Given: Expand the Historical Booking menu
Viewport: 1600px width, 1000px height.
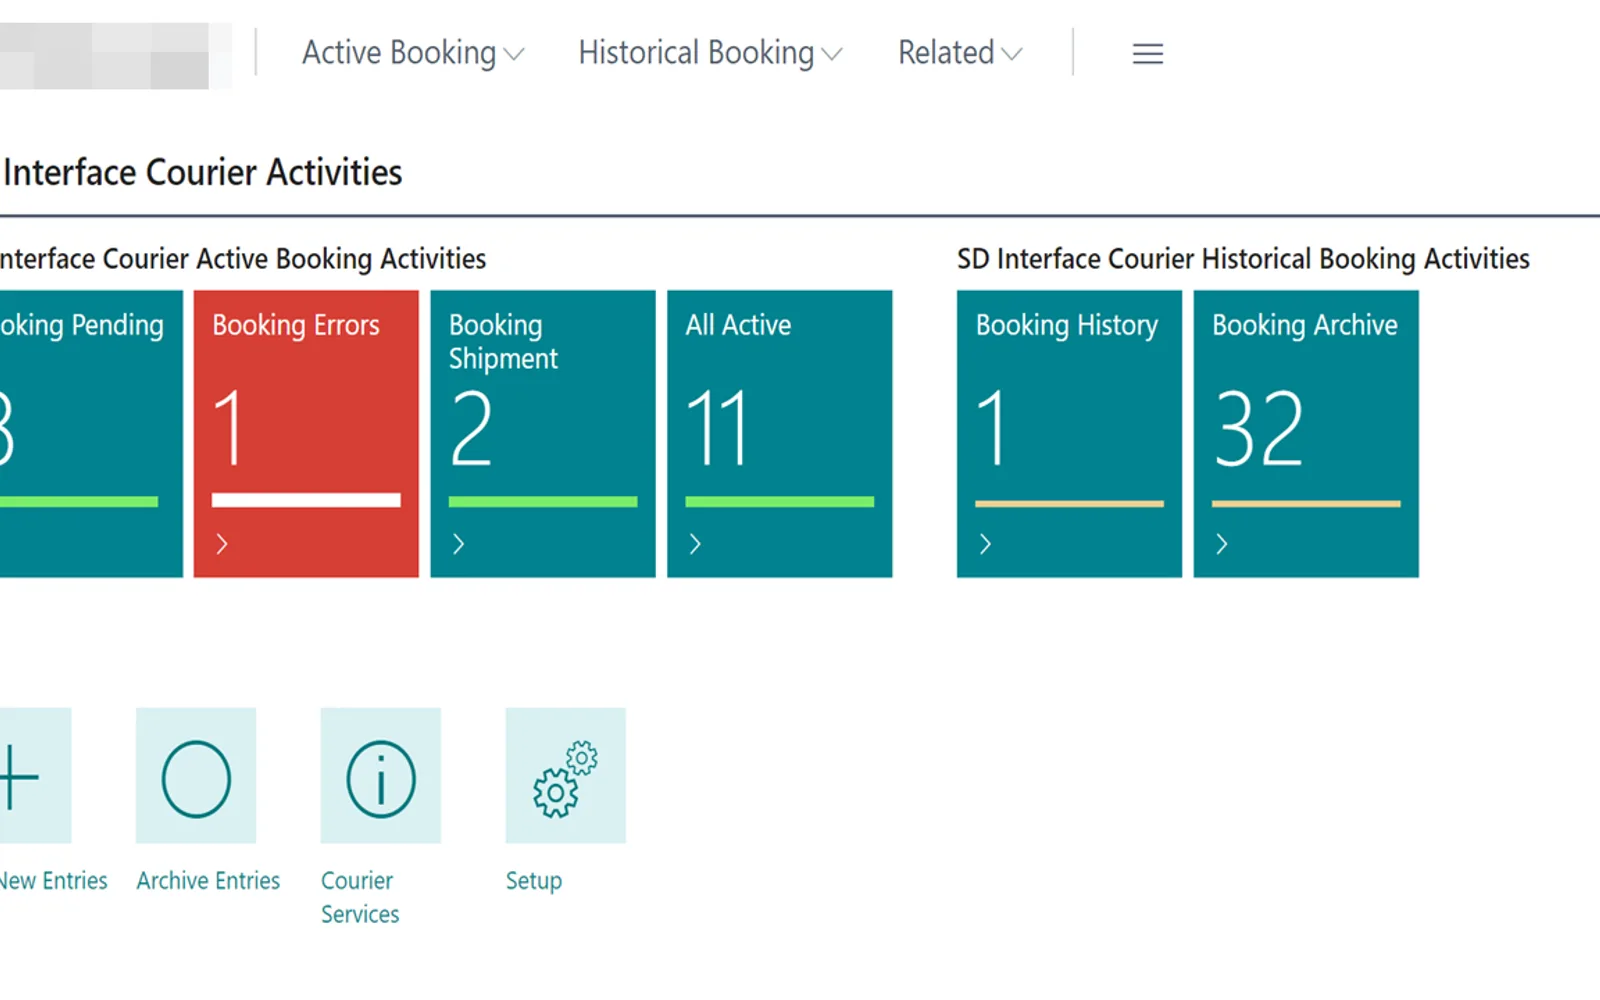Looking at the screenshot, I should pos(710,53).
